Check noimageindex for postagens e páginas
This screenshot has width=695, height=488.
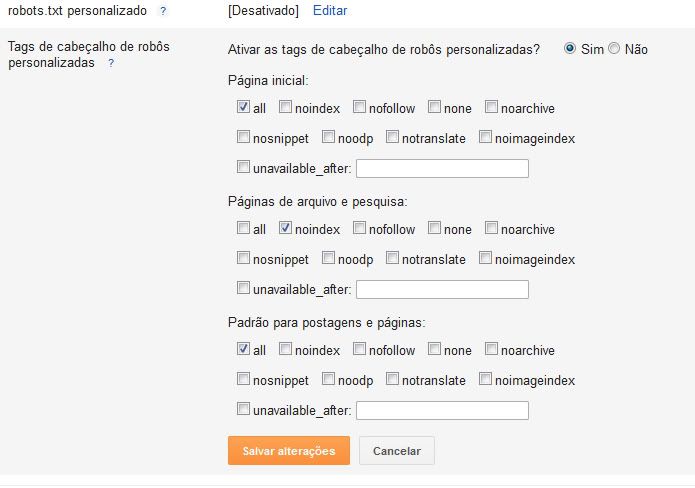[486, 379]
